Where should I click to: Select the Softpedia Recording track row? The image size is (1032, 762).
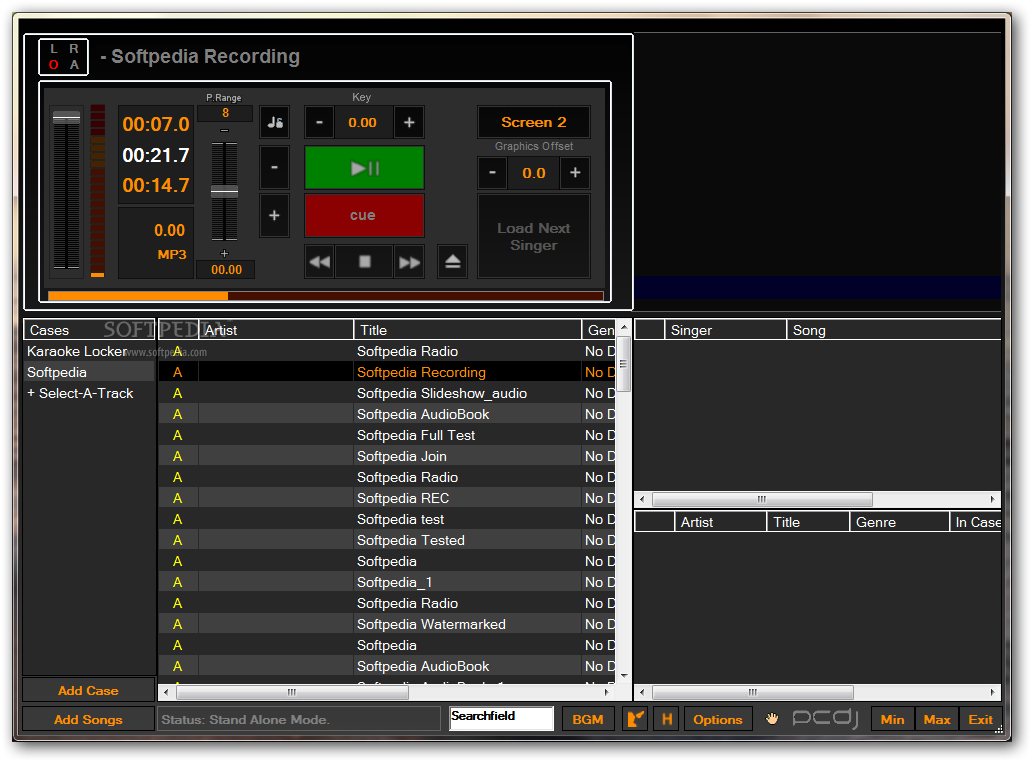click(x=387, y=372)
